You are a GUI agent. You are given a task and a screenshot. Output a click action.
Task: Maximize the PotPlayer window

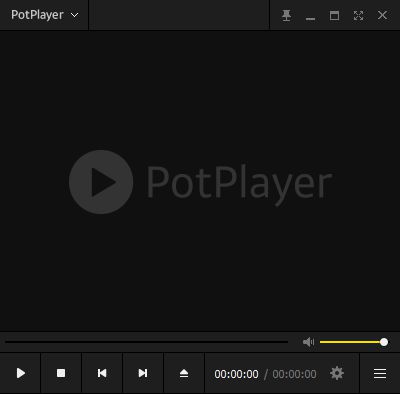tap(334, 15)
